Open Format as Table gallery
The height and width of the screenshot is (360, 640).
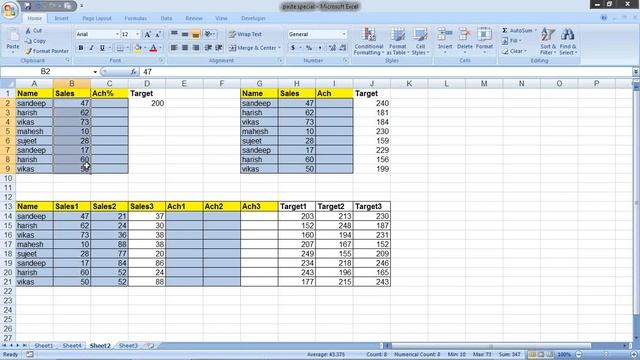(x=397, y=41)
